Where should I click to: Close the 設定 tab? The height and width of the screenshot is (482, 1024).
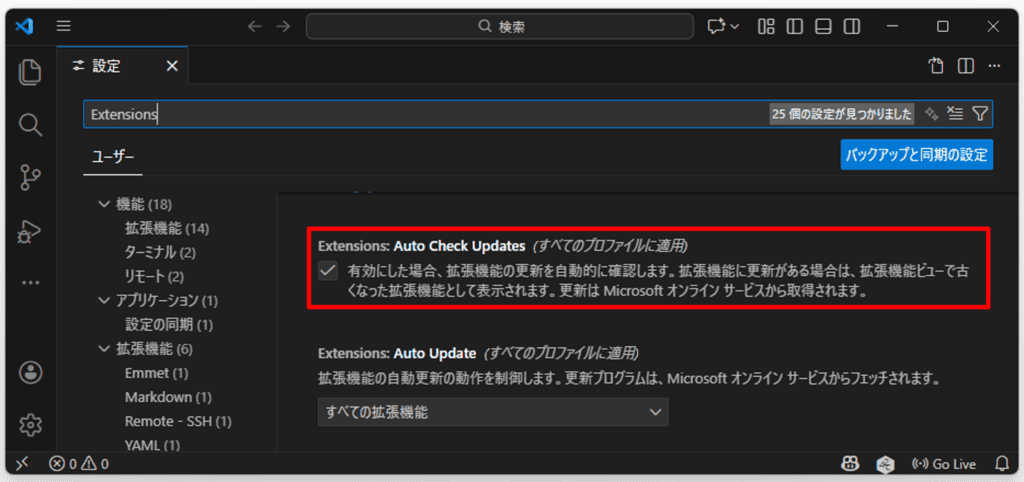[172, 66]
